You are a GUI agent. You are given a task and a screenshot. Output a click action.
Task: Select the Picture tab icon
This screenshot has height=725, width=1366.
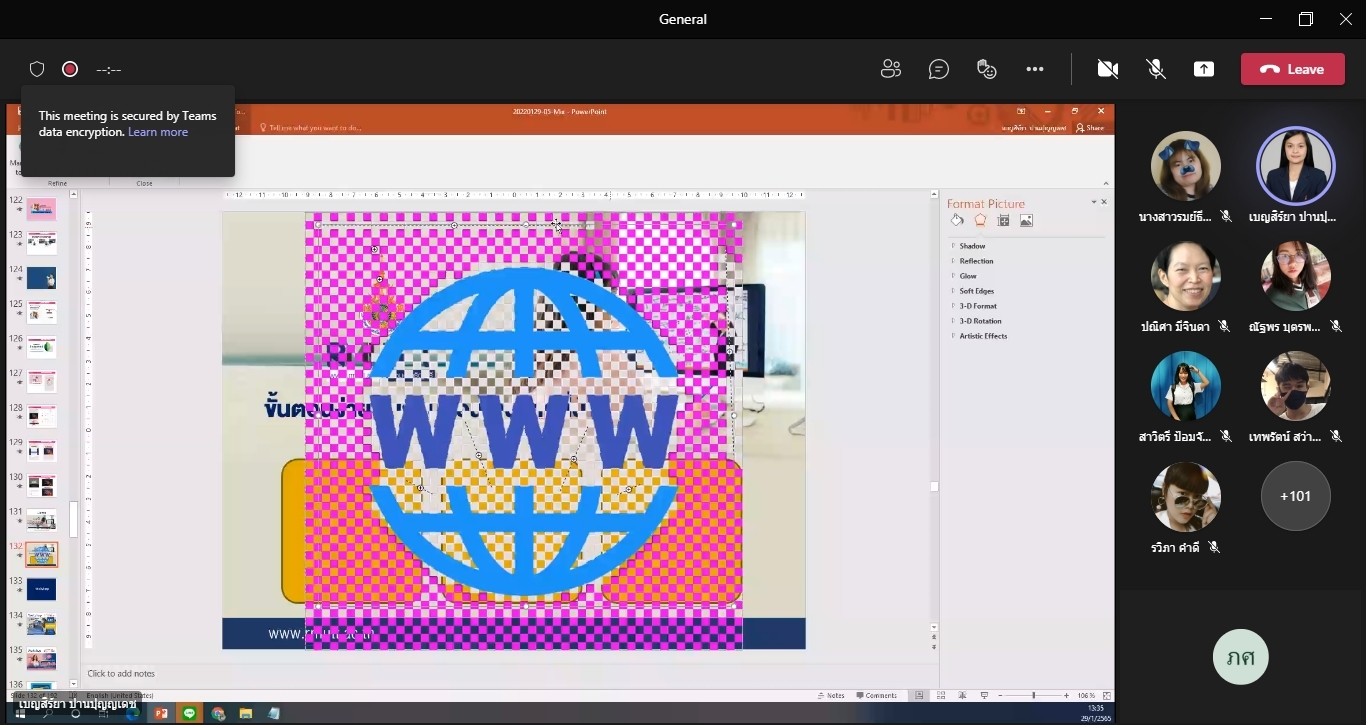1026,220
